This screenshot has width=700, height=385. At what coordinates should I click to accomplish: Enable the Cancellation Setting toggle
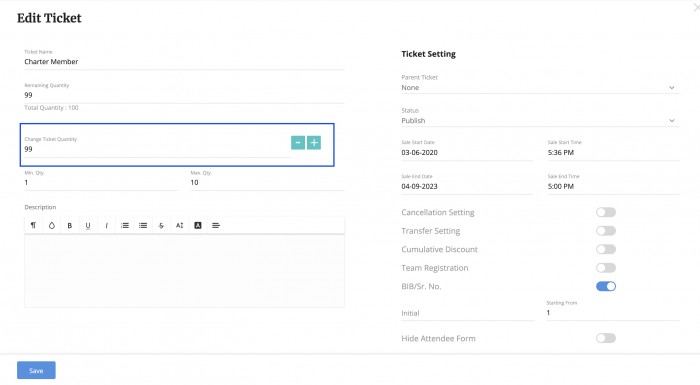[606, 212]
